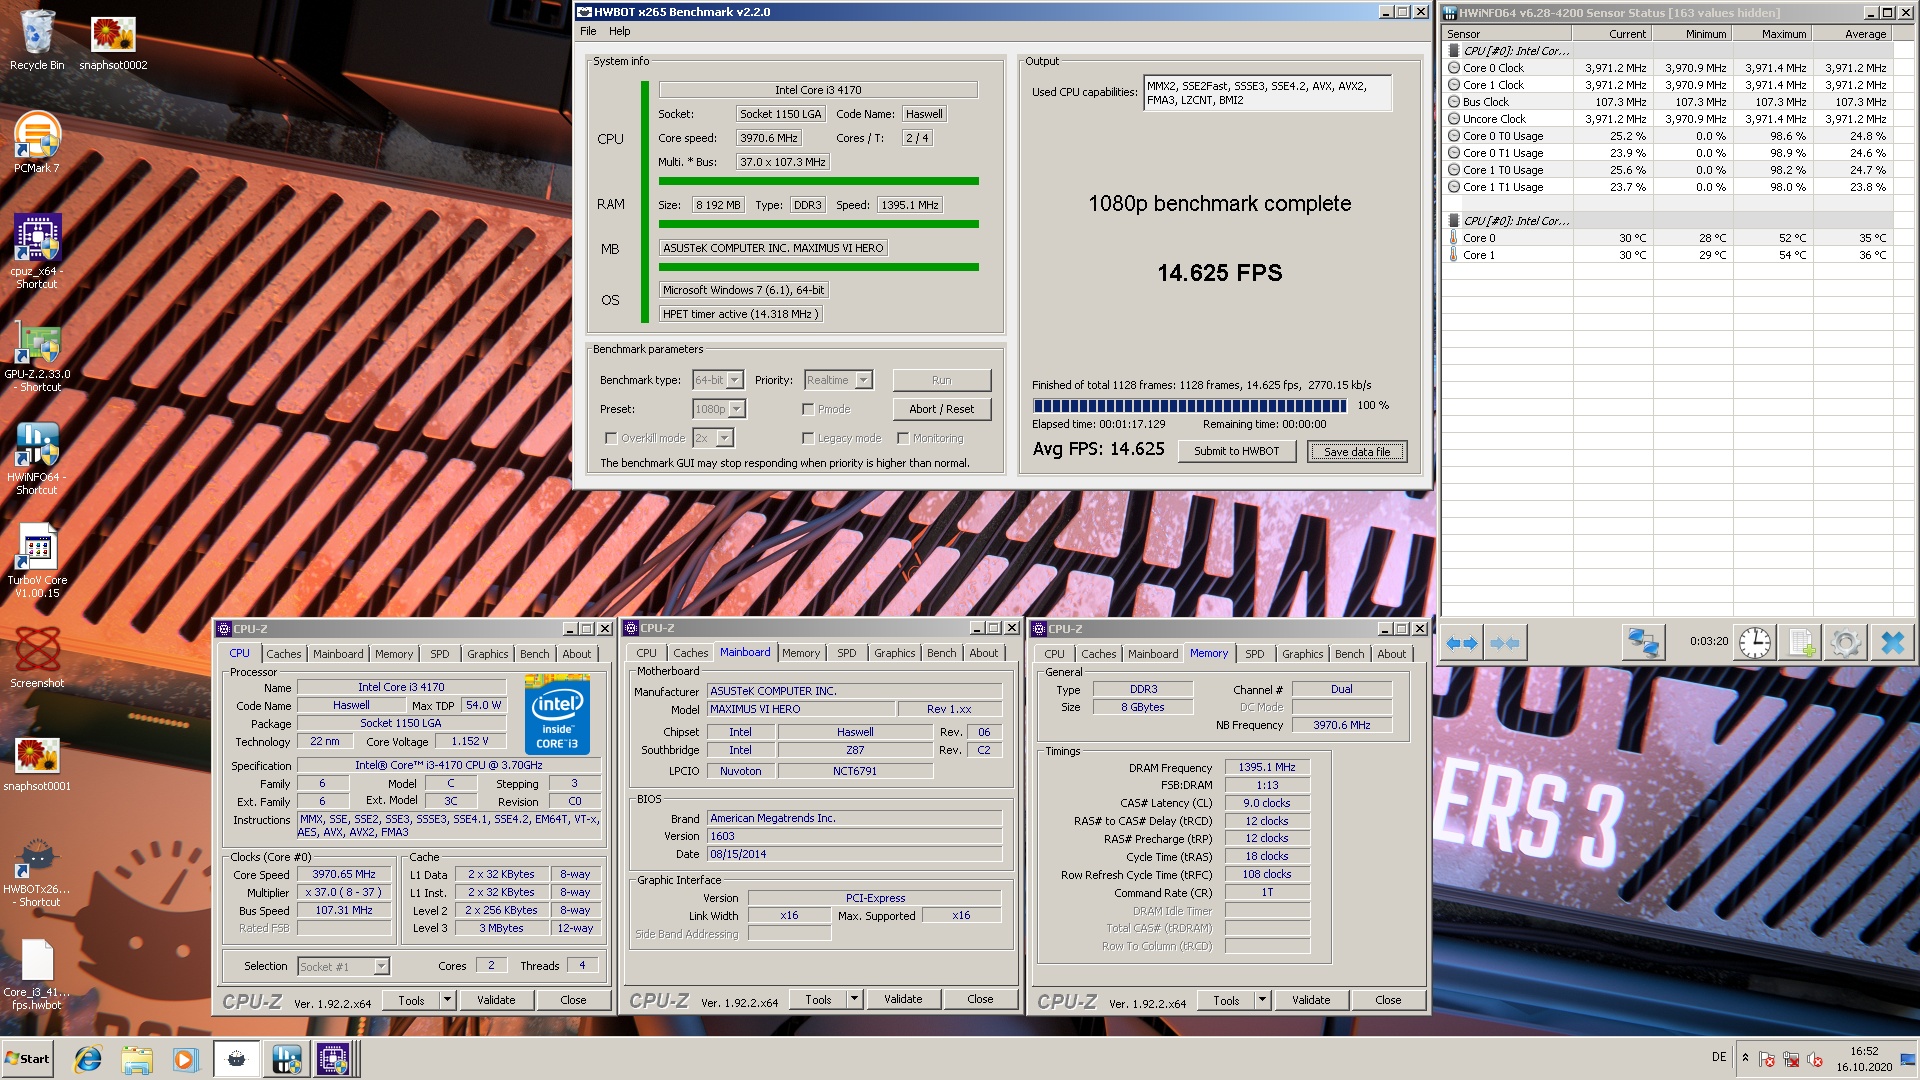Open Overkill mode 2x dropdown
1920x1080 pixels.
[x=713, y=438]
